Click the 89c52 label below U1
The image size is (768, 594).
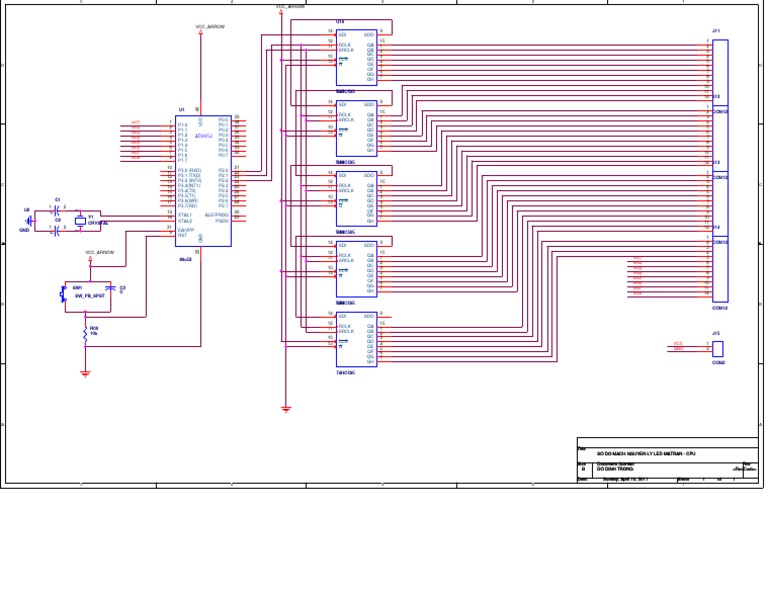pos(186,259)
